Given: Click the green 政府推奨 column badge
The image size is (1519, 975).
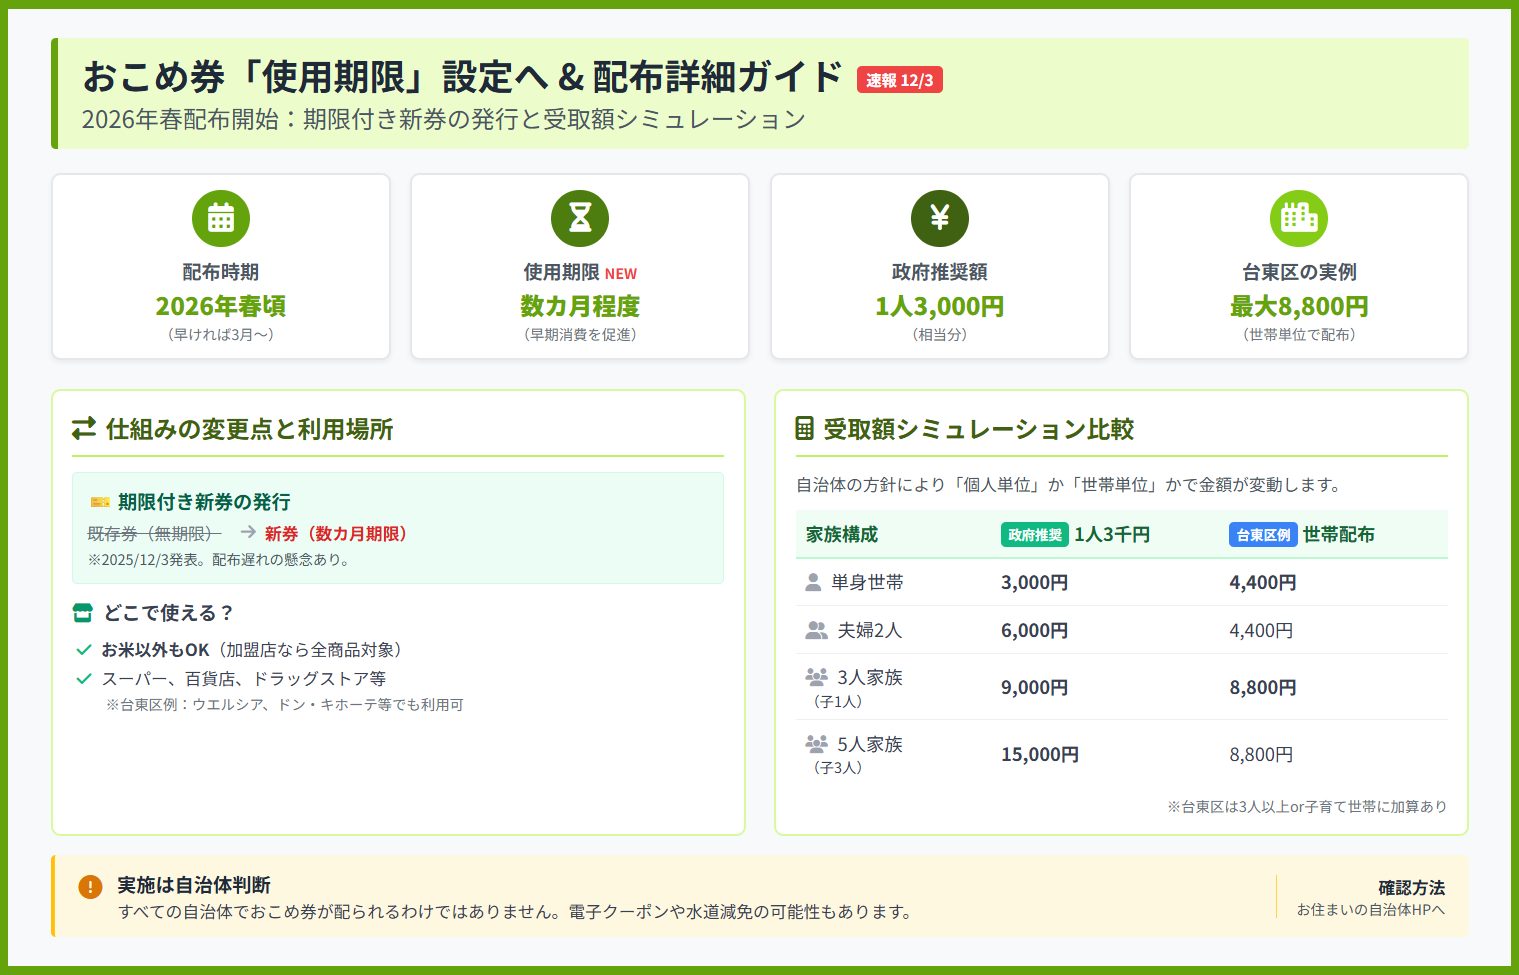Looking at the screenshot, I should [1034, 535].
